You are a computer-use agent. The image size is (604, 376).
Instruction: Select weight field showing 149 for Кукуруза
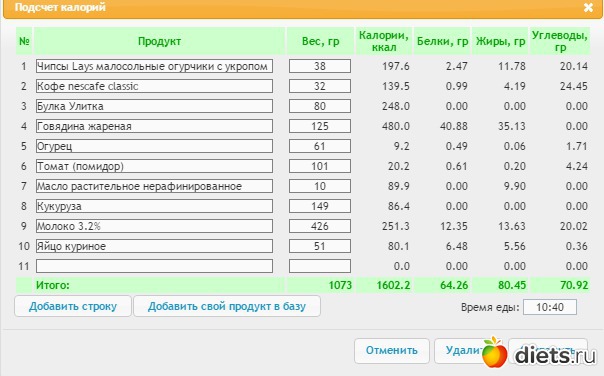point(320,206)
